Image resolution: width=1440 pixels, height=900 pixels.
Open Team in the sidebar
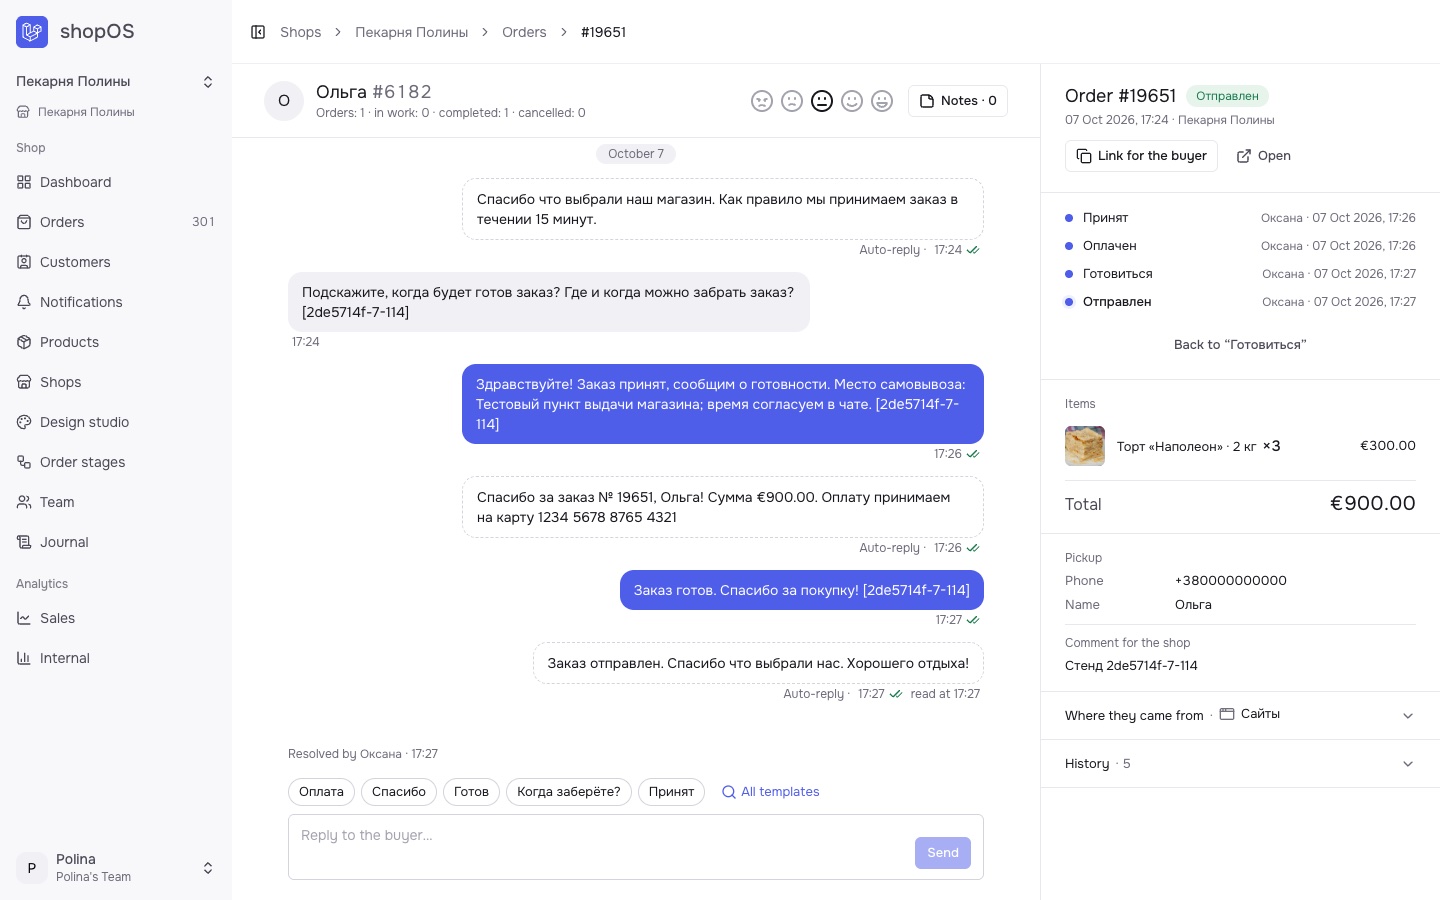pos(115,502)
